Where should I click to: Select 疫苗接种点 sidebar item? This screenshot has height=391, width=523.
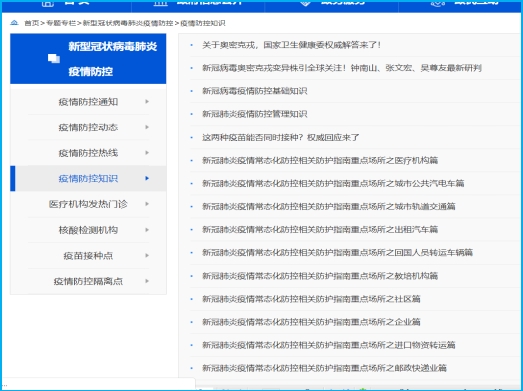coord(88,256)
